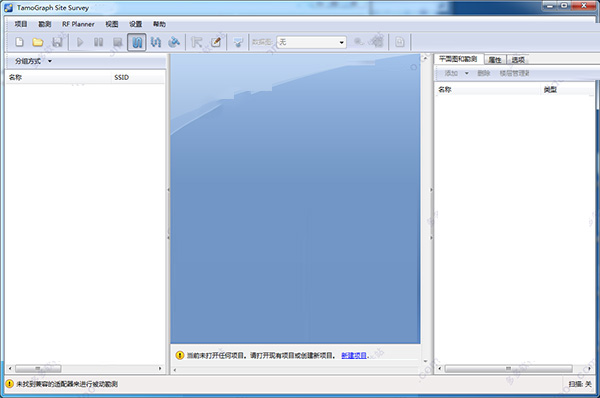
Task: Click the 扫描: 关 status indicator
Action: point(580,384)
